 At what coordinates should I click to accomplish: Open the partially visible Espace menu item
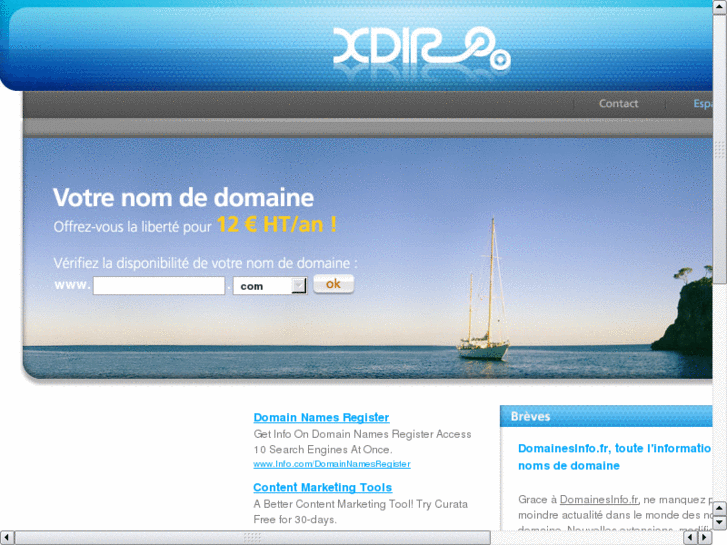point(703,103)
